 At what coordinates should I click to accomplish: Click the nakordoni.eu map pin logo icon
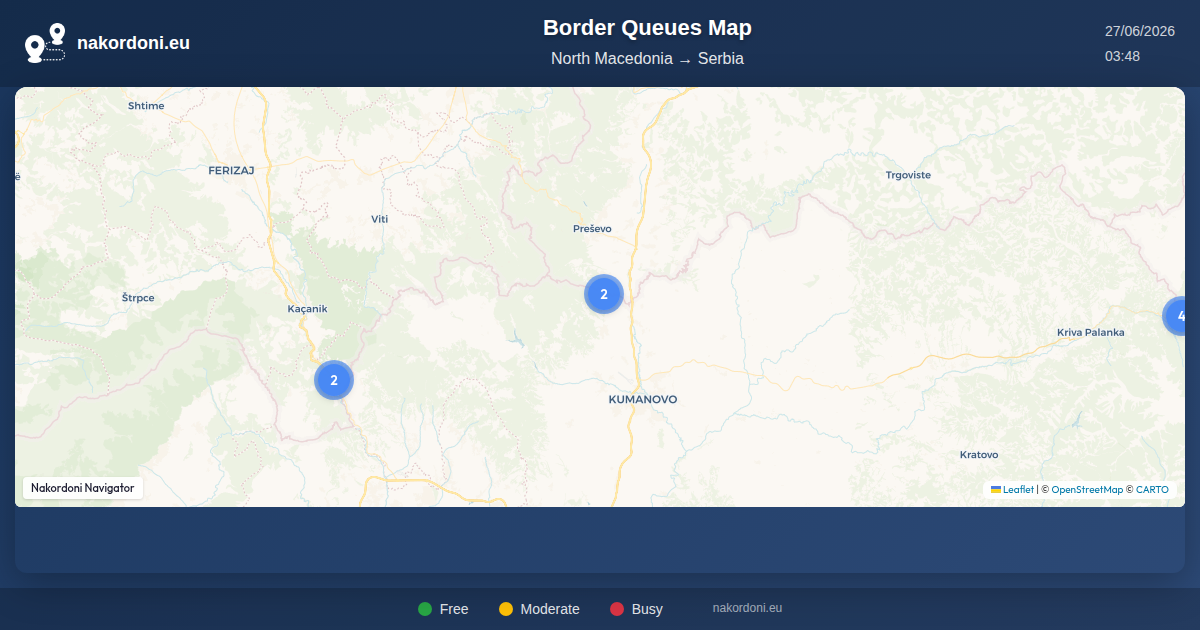(x=45, y=43)
